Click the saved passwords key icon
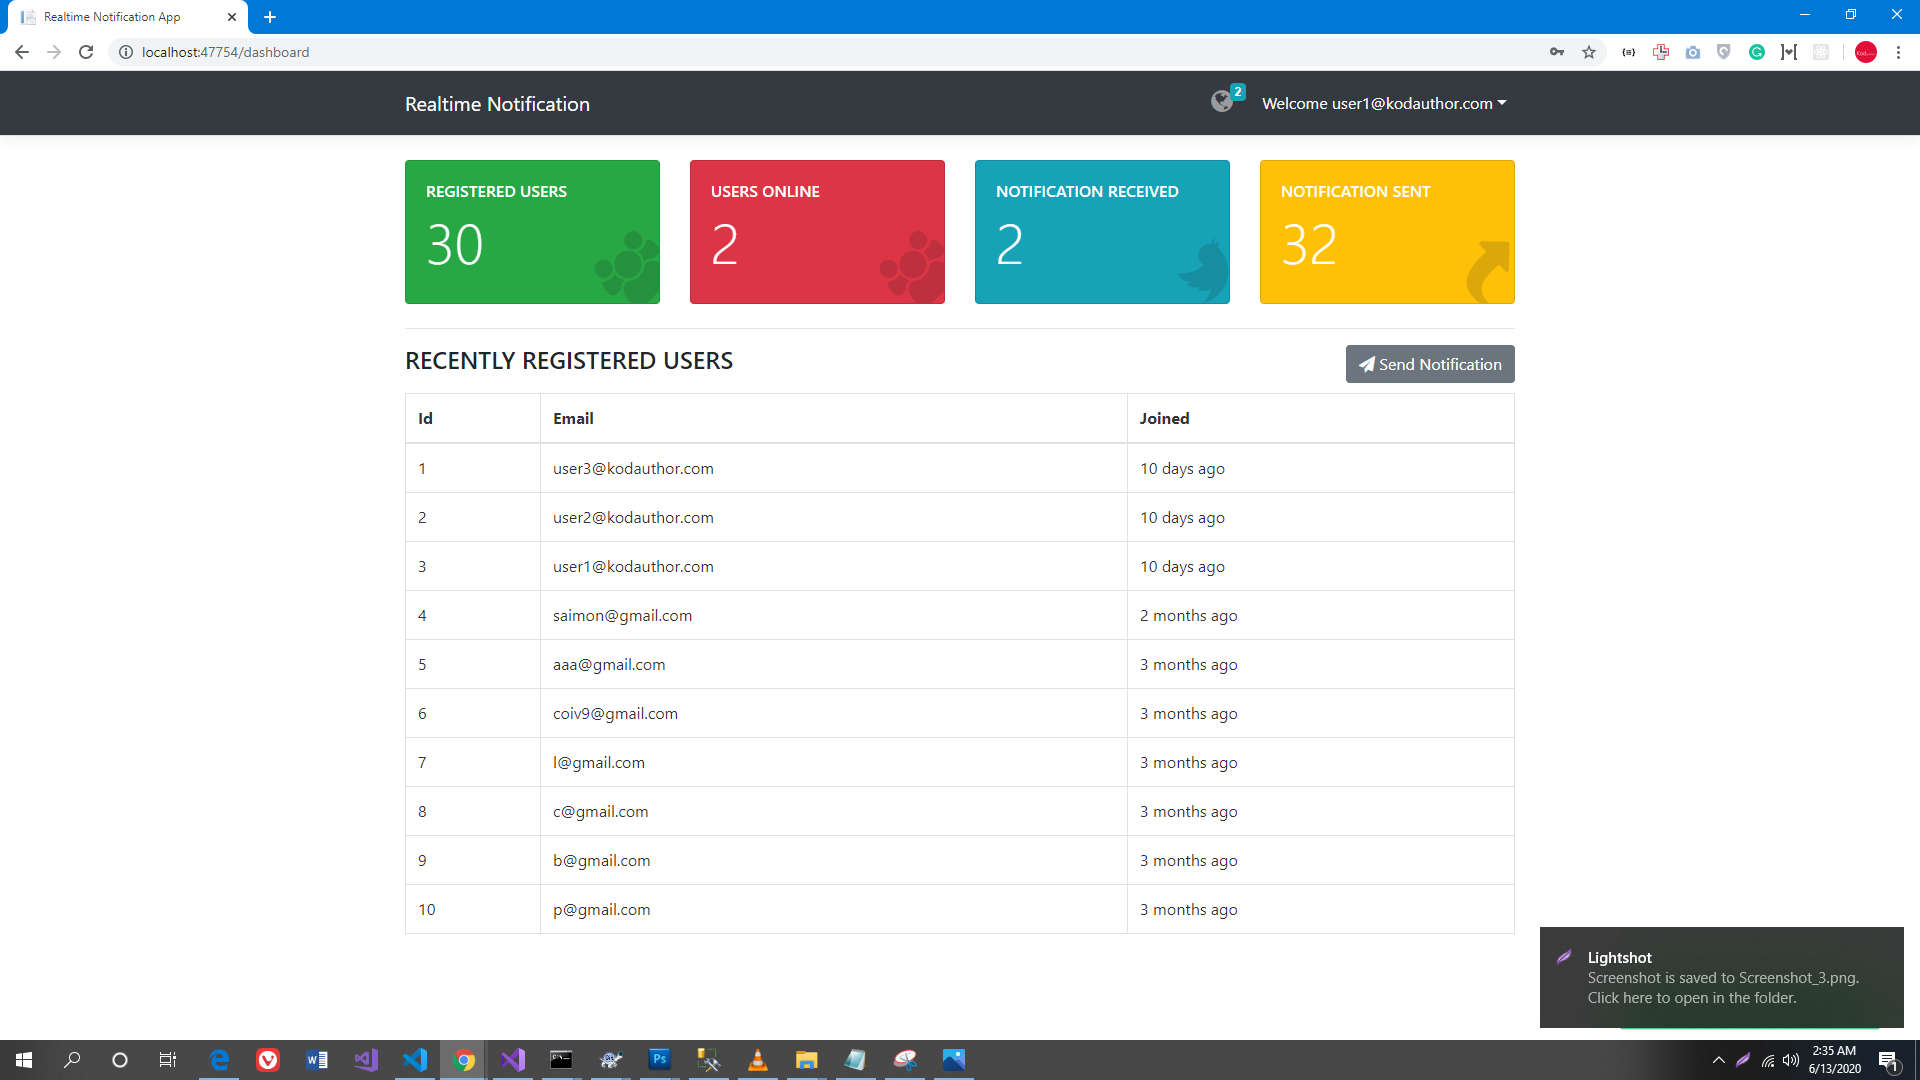The image size is (1920, 1080). [1557, 52]
